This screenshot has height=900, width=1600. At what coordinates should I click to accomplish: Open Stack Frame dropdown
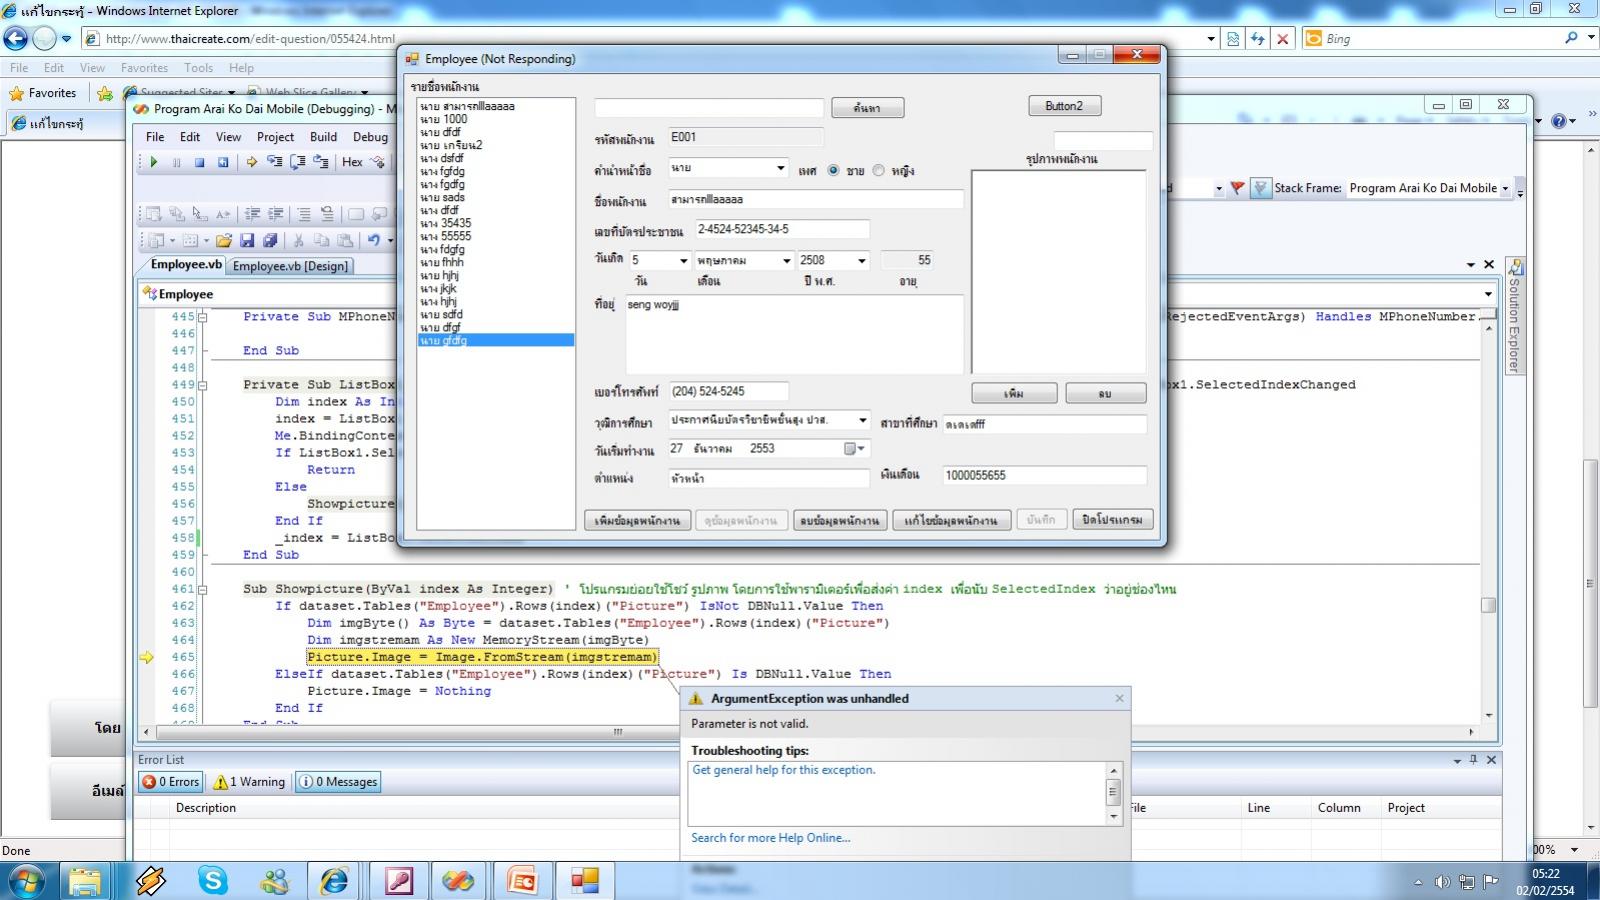point(1505,188)
